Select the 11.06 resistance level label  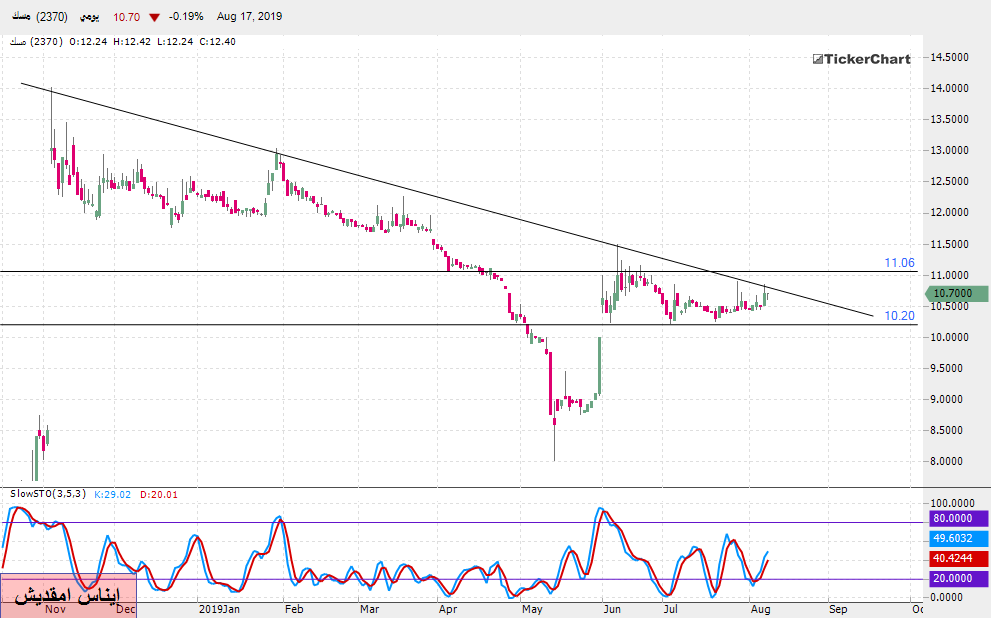tap(899, 263)
